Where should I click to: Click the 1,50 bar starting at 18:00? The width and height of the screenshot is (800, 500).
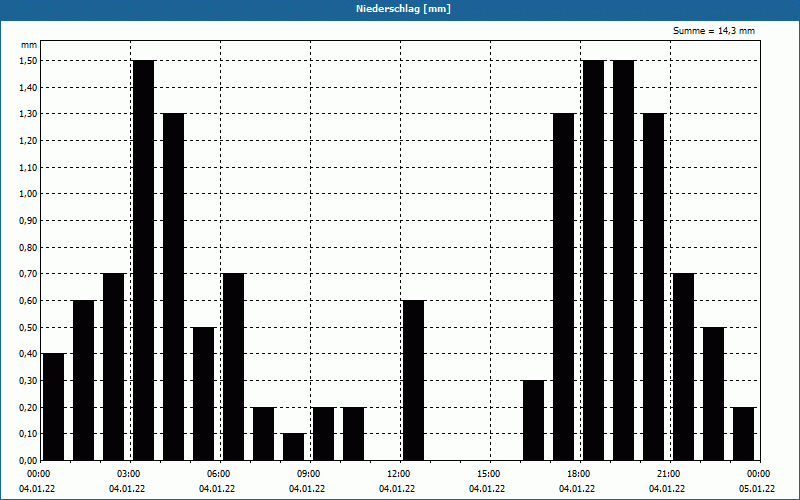594,260
